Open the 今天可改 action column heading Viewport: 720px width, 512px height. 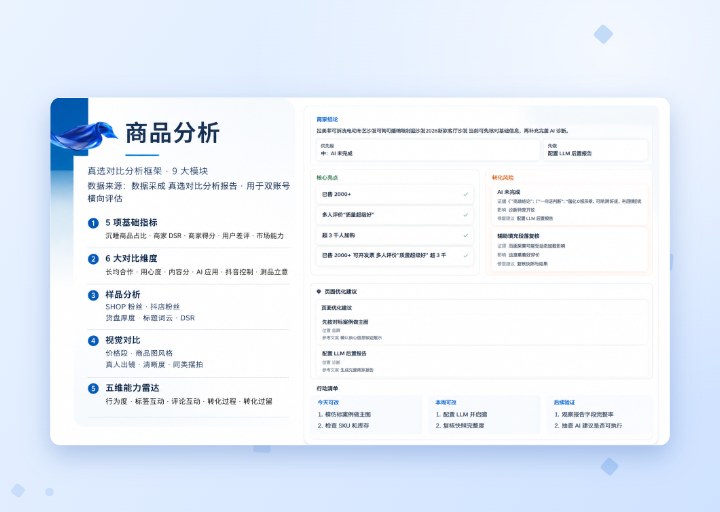pos(328,402)
